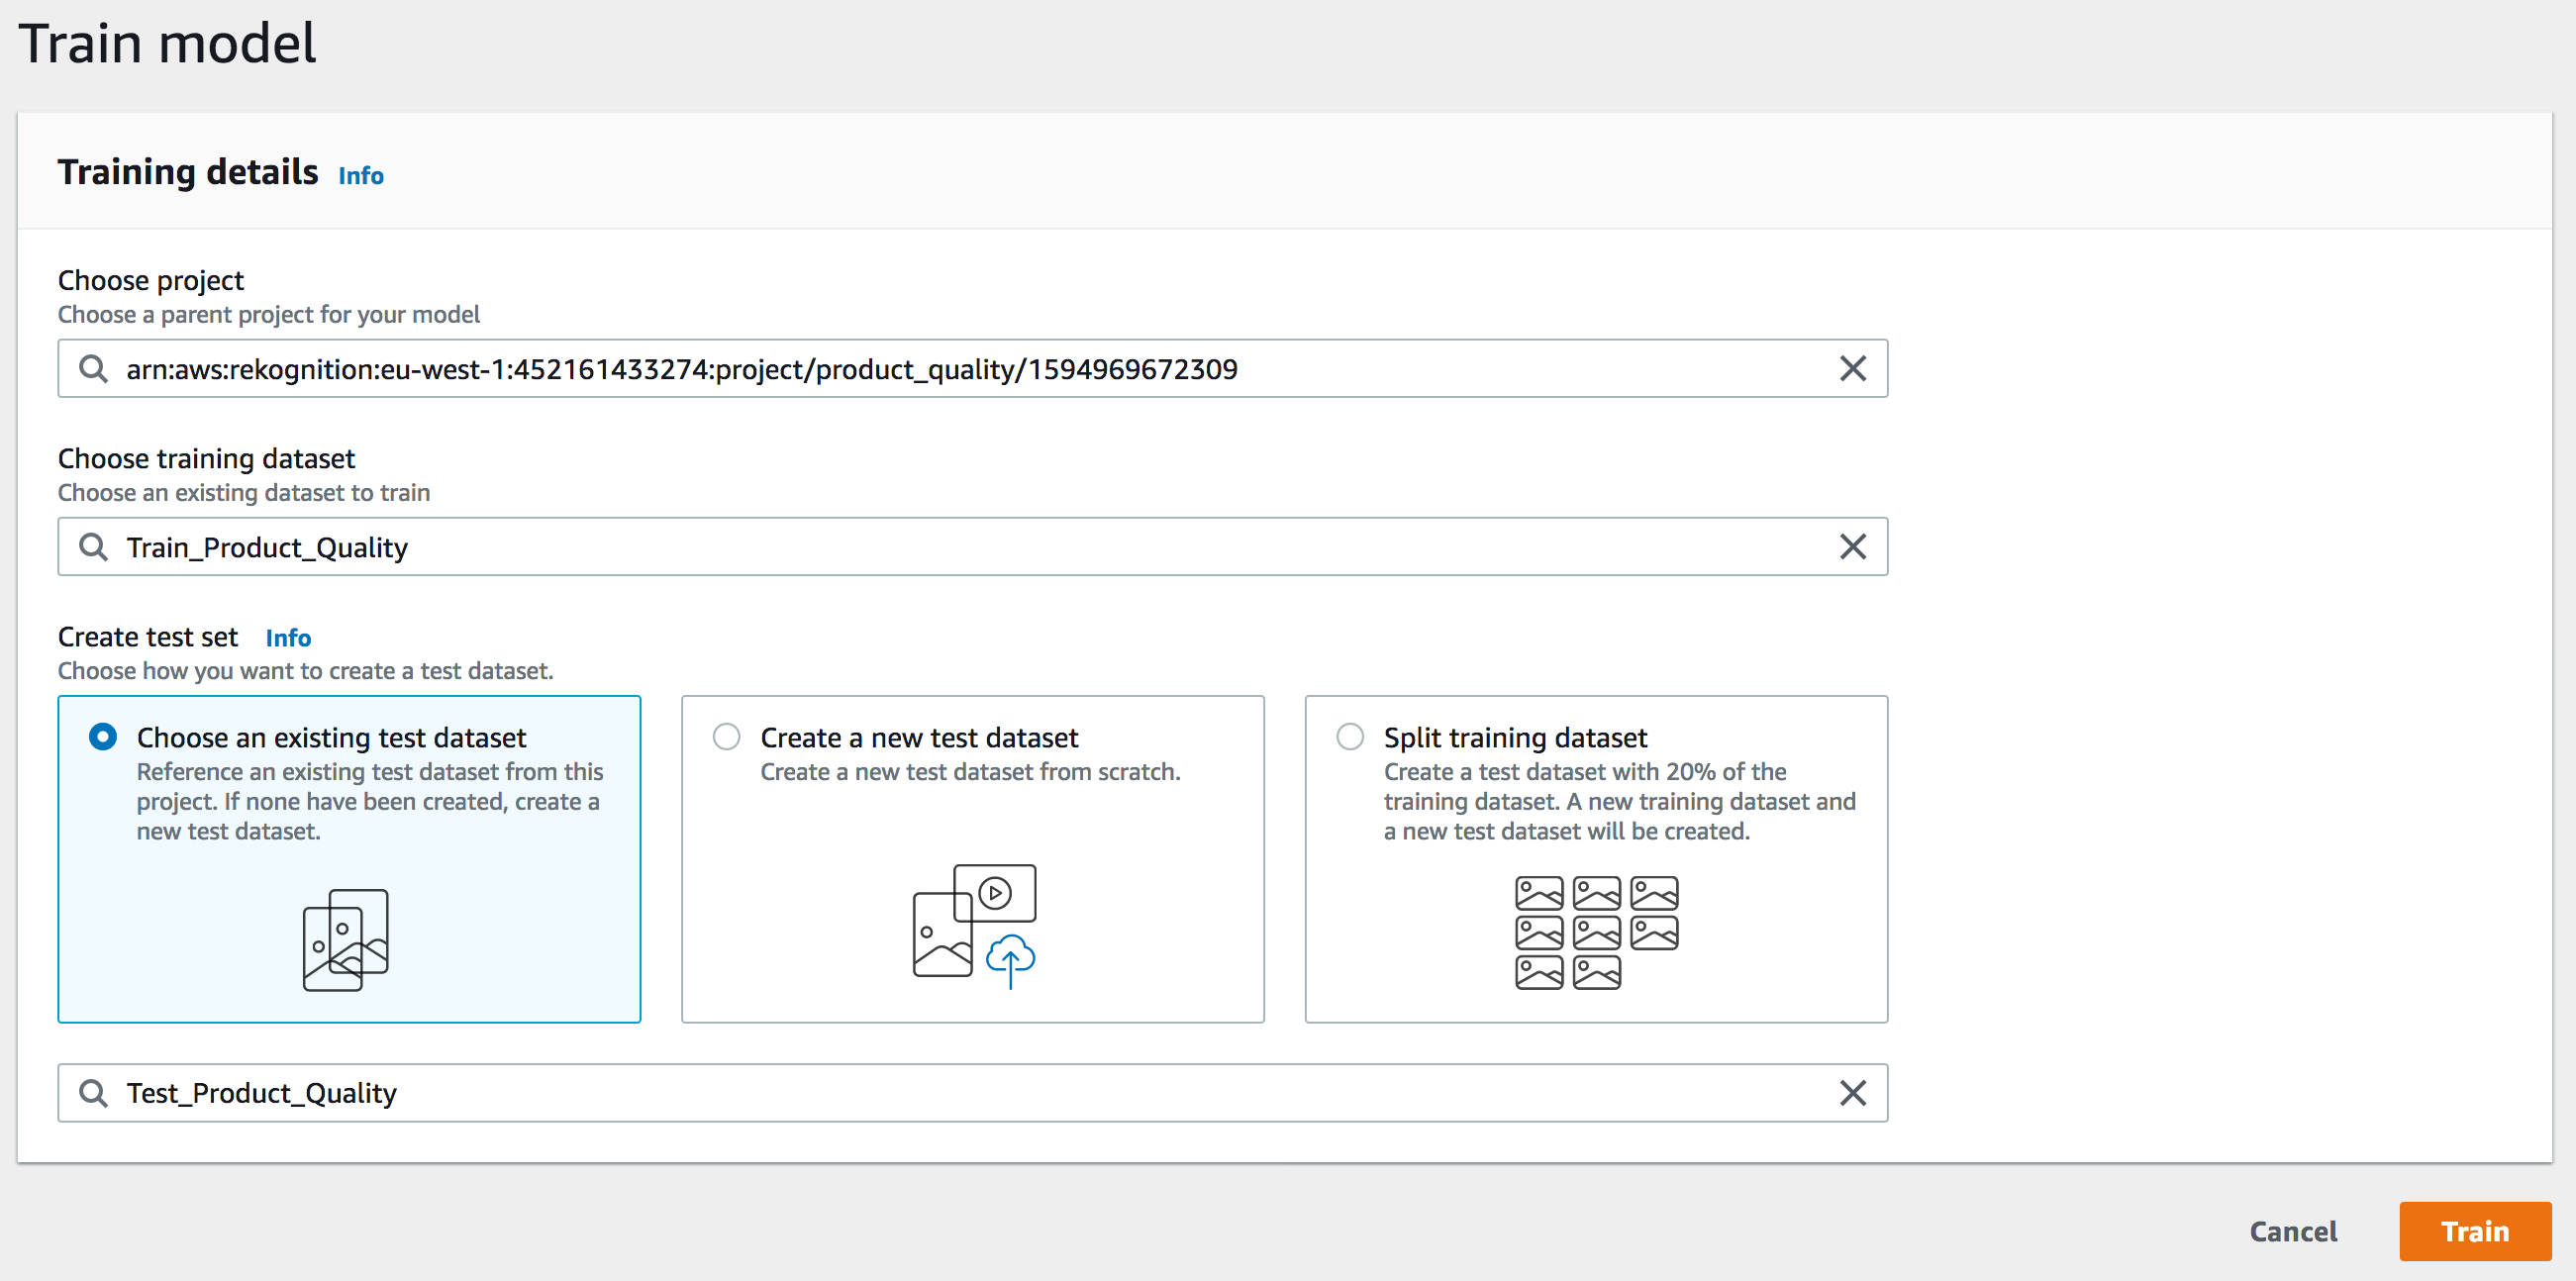
Task: Select Choose an existing test dataset radio
Action: click(103, 737)
